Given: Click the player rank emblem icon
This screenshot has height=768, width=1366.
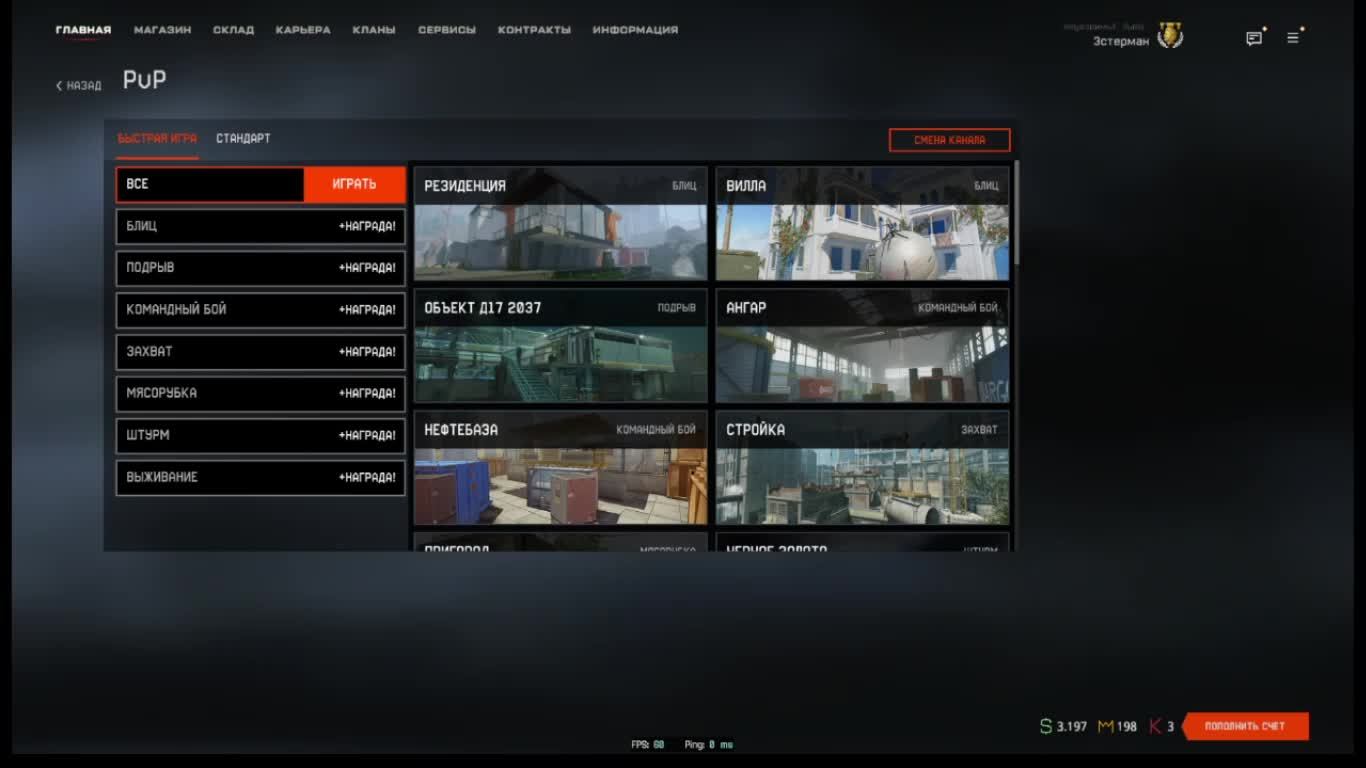Looking at the screenshot, I should coord(1170,37).
